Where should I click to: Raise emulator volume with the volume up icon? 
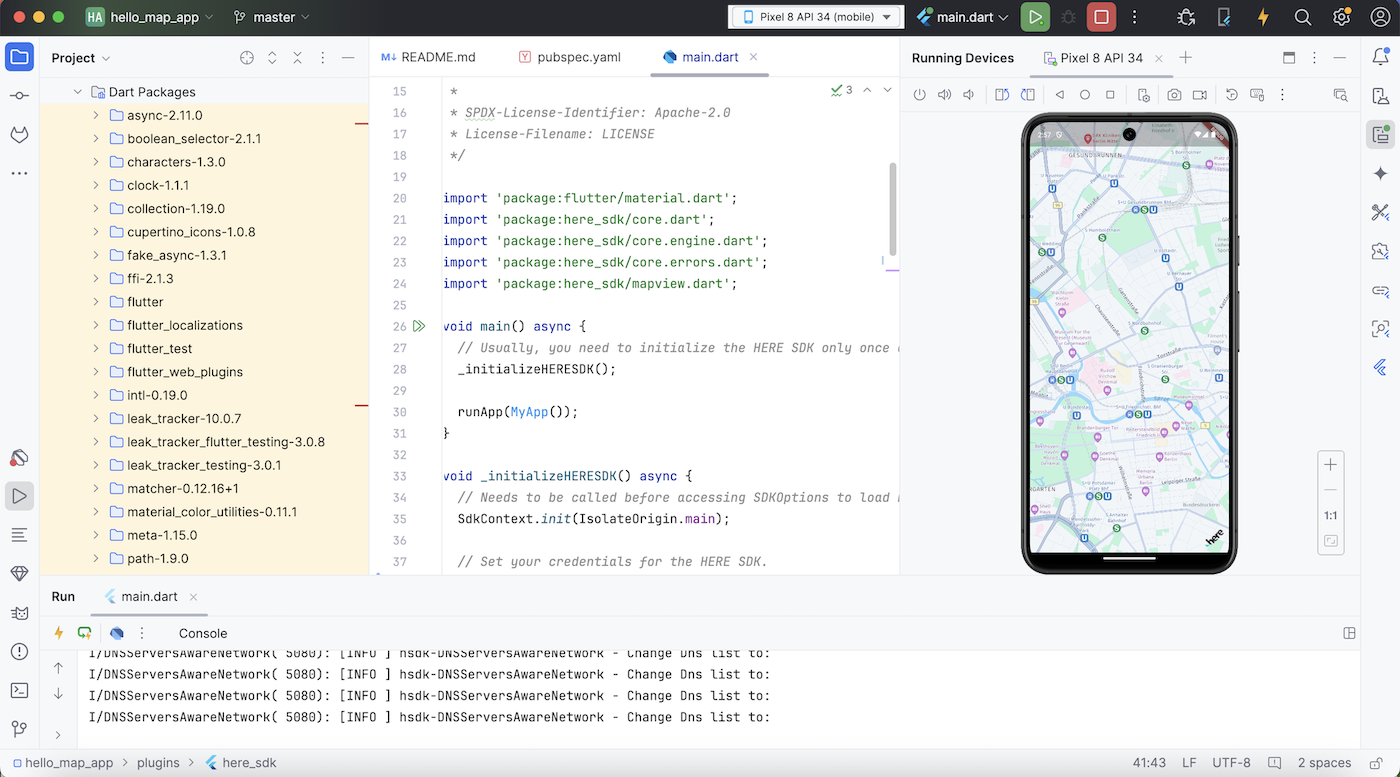945,95
